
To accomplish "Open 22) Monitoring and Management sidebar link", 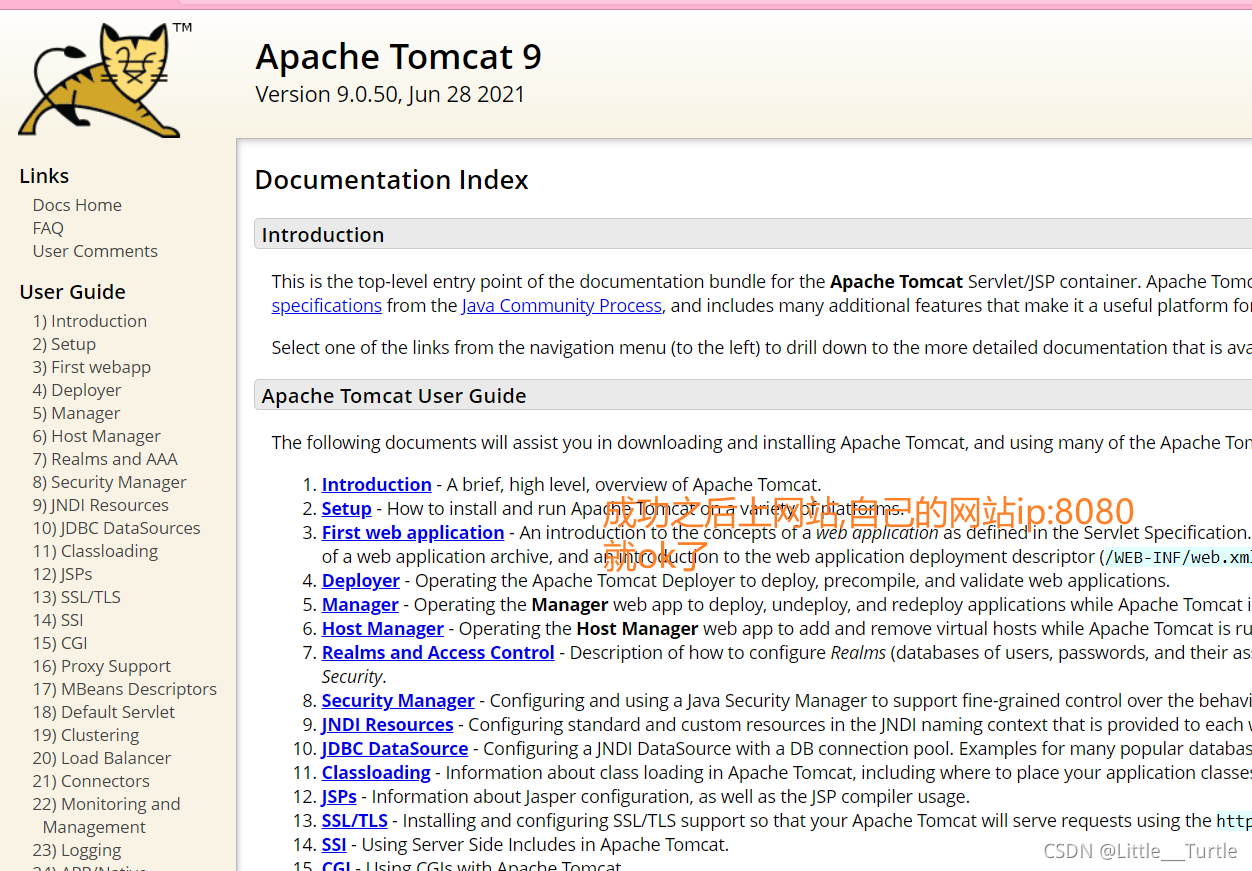I will point(107,815).
